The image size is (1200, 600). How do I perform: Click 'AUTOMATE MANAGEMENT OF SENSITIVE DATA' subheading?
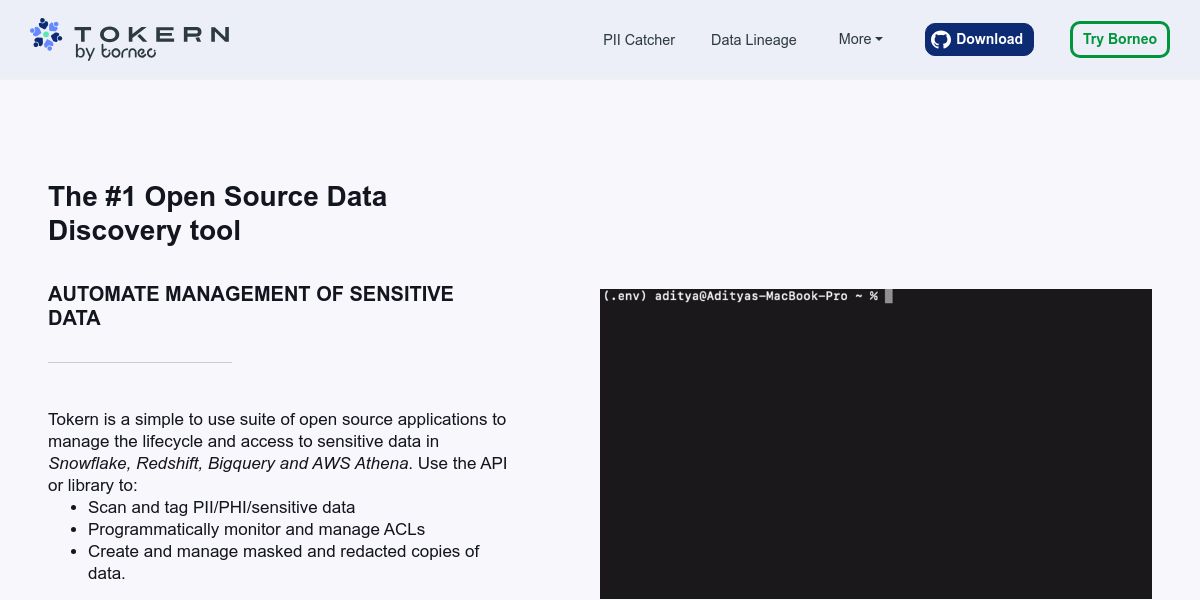click(251, 306)
